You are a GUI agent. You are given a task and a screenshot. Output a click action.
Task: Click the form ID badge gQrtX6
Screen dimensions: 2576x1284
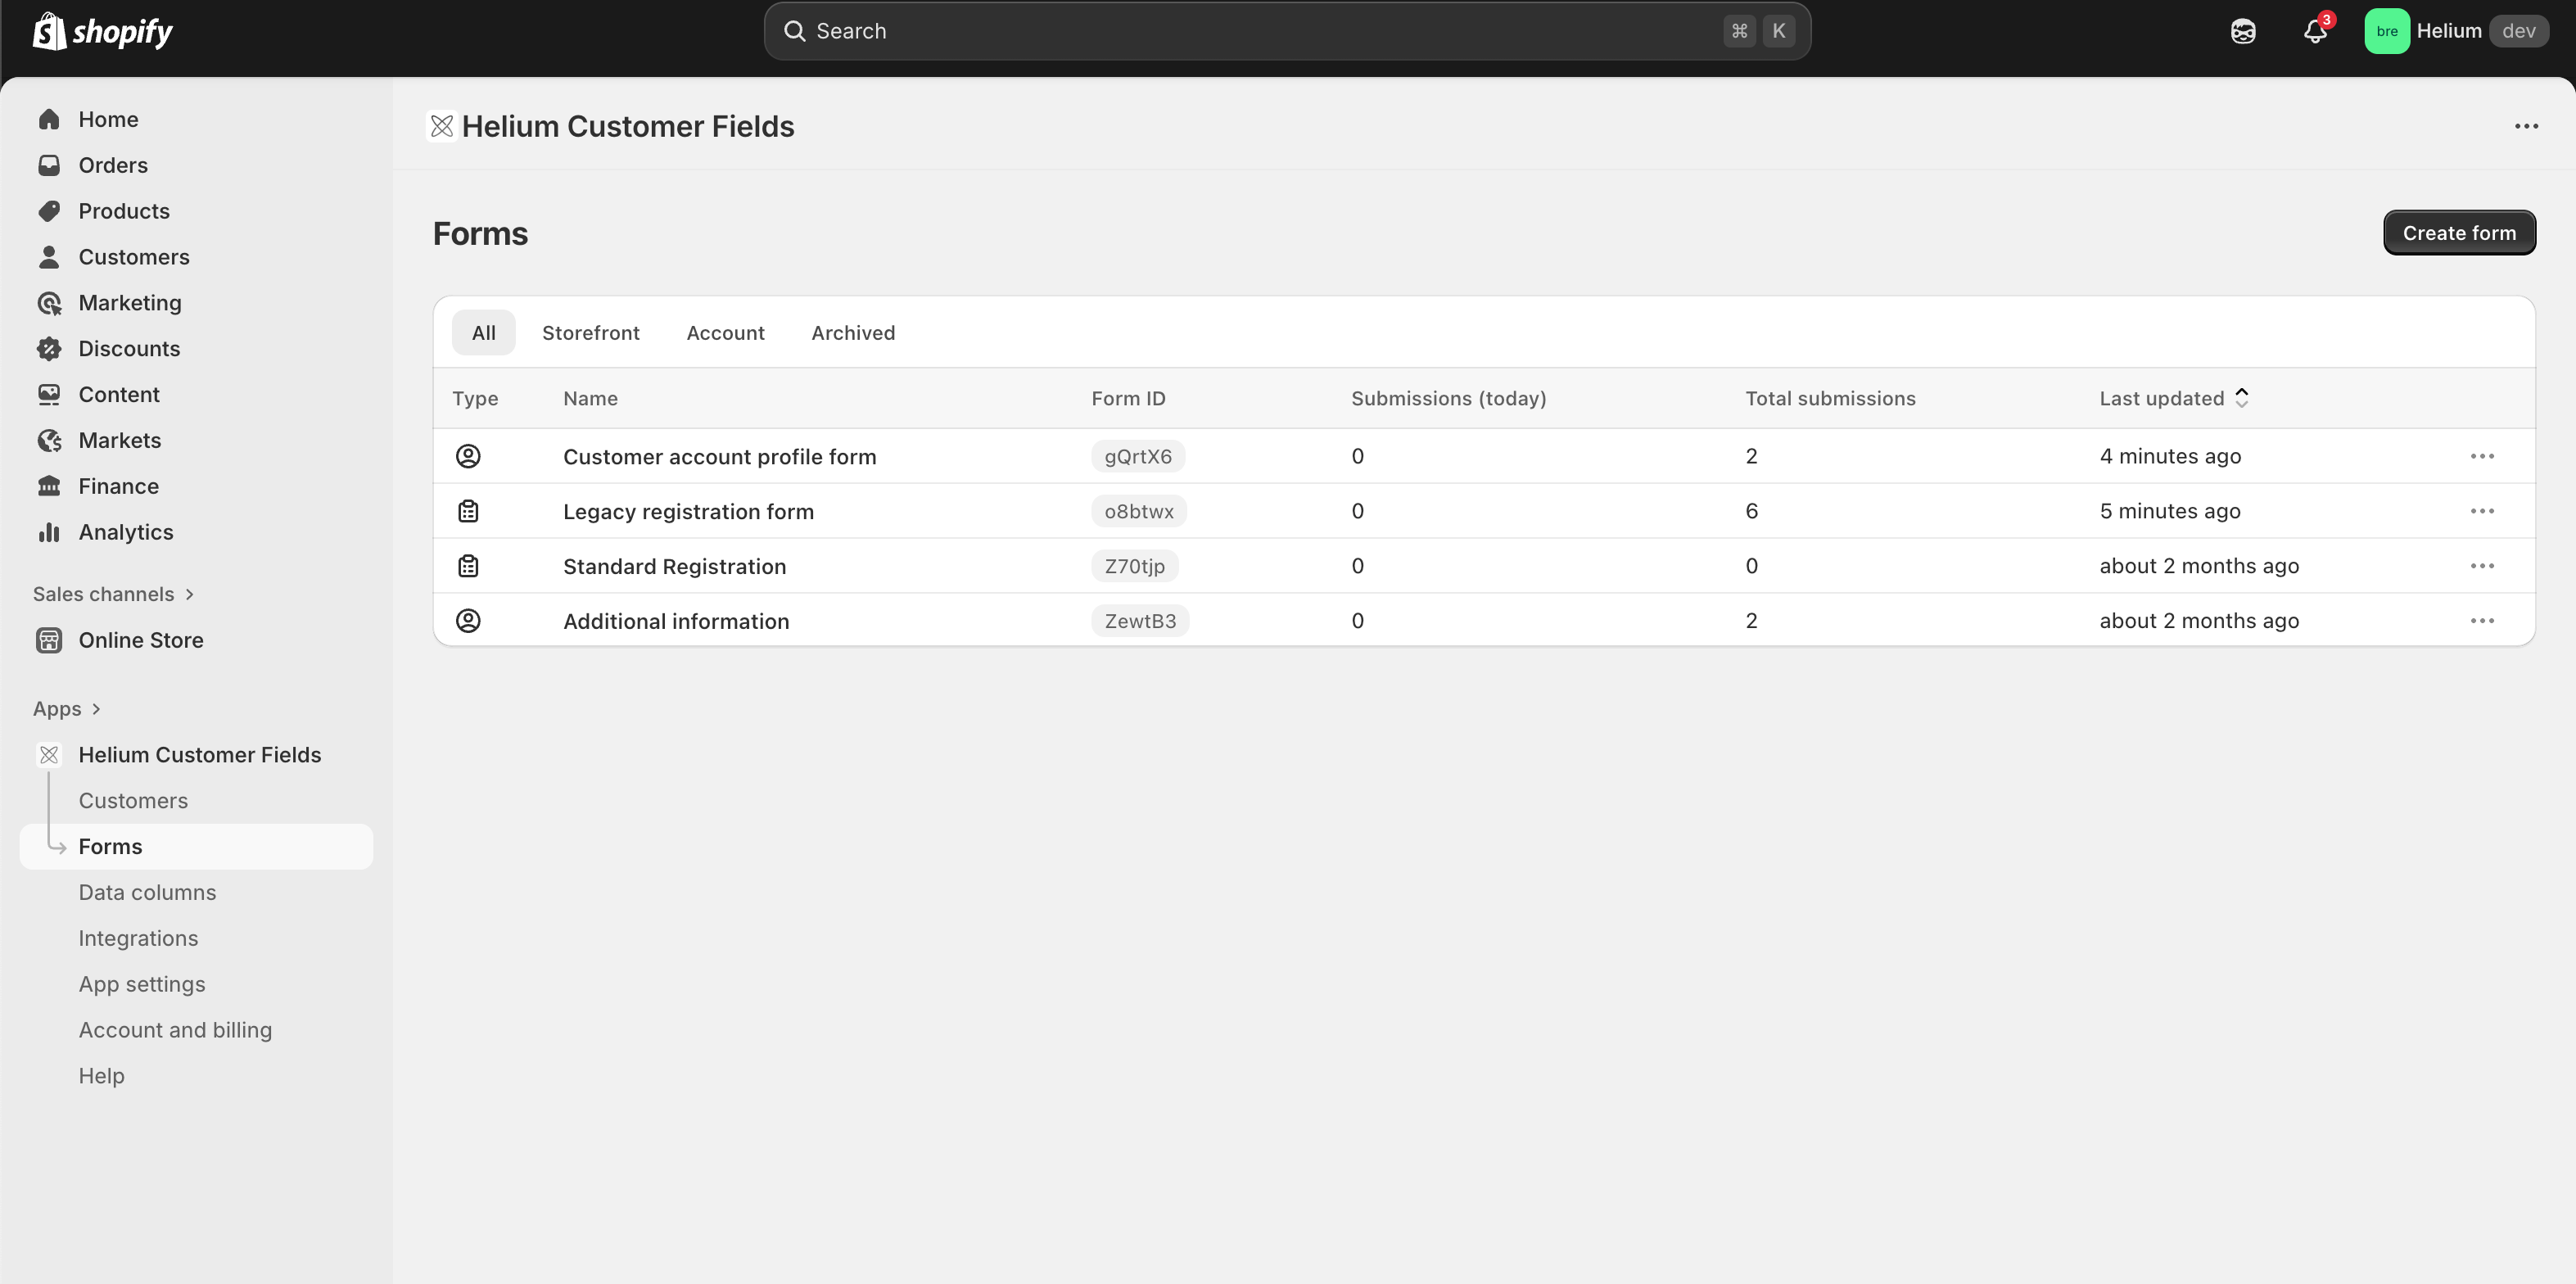coord(1138,456)
